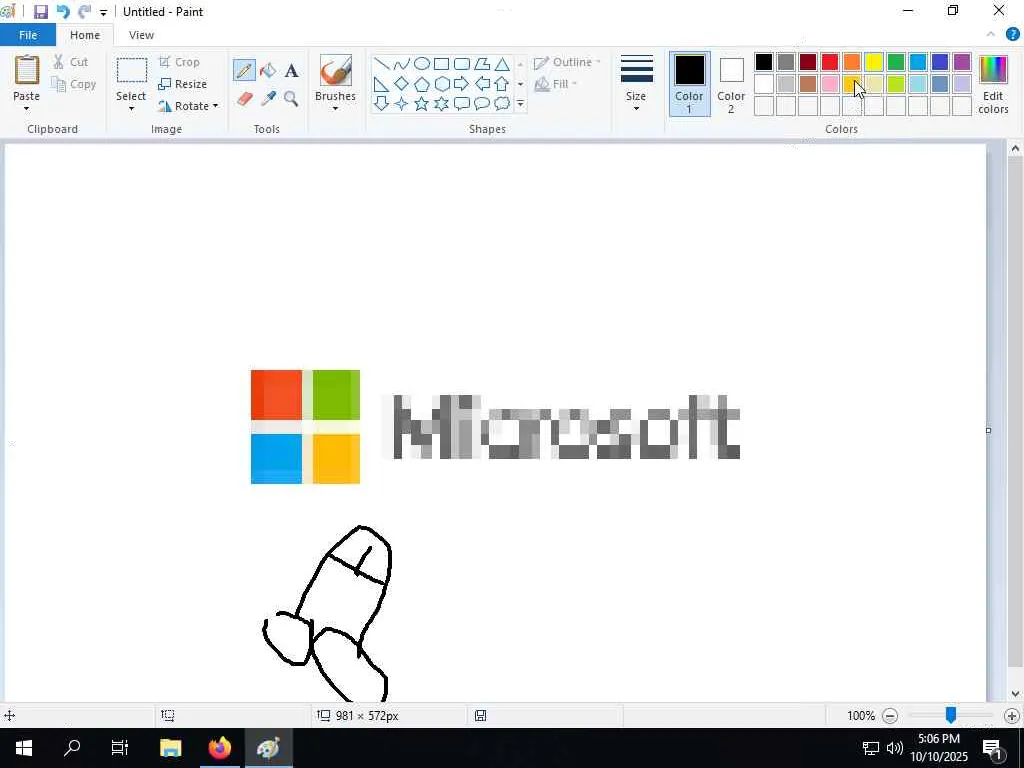Image resolution: width=1024 pixels, height=768 pixels.
Task: Click the Paste clipboard button
Action: 27,70
